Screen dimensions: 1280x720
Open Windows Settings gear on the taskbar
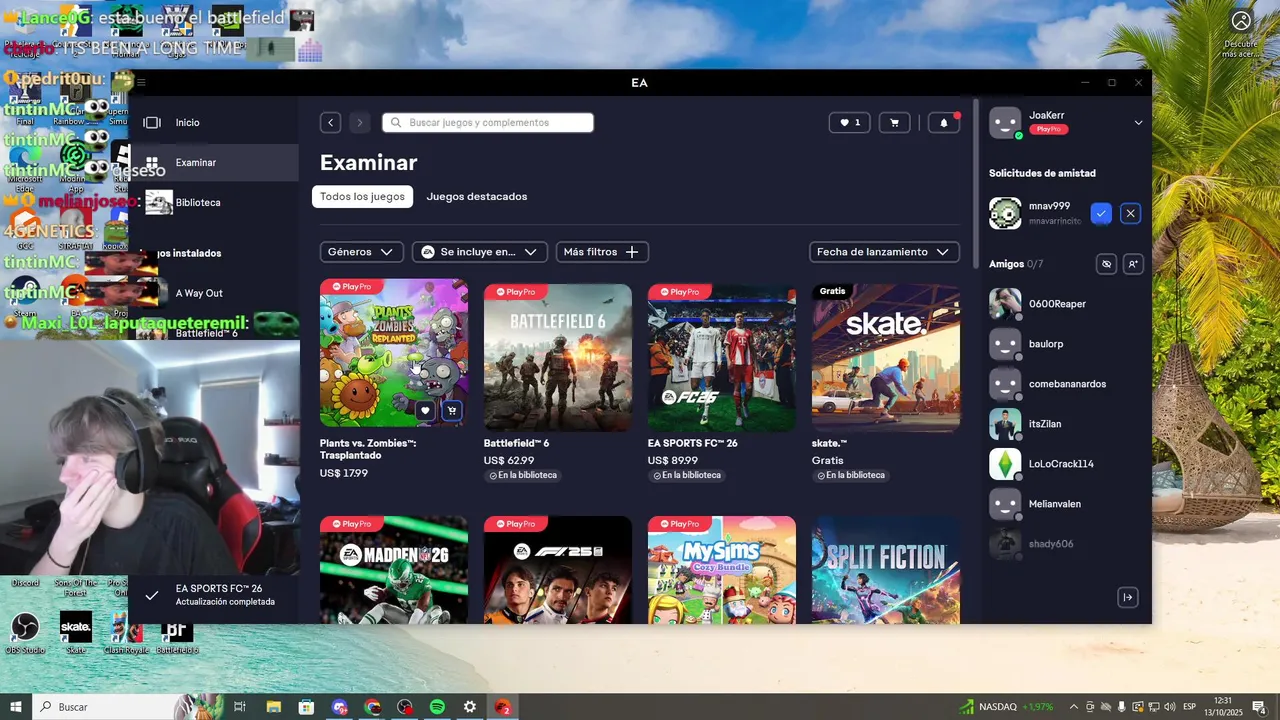coord(470,707)
